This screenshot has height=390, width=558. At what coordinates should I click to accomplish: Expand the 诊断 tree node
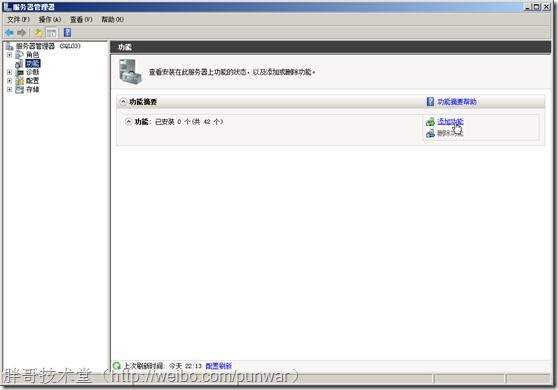coord(9,72)
